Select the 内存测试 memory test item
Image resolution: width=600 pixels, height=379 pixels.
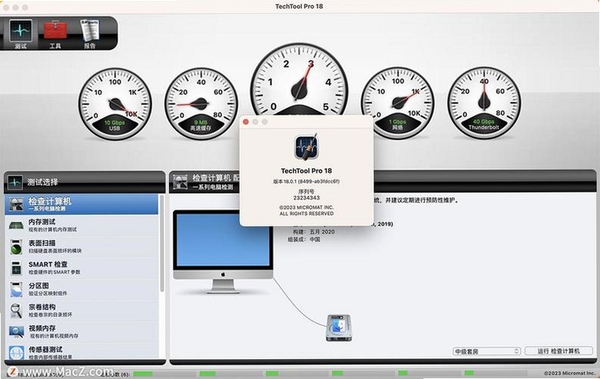[x=82, y=225]
